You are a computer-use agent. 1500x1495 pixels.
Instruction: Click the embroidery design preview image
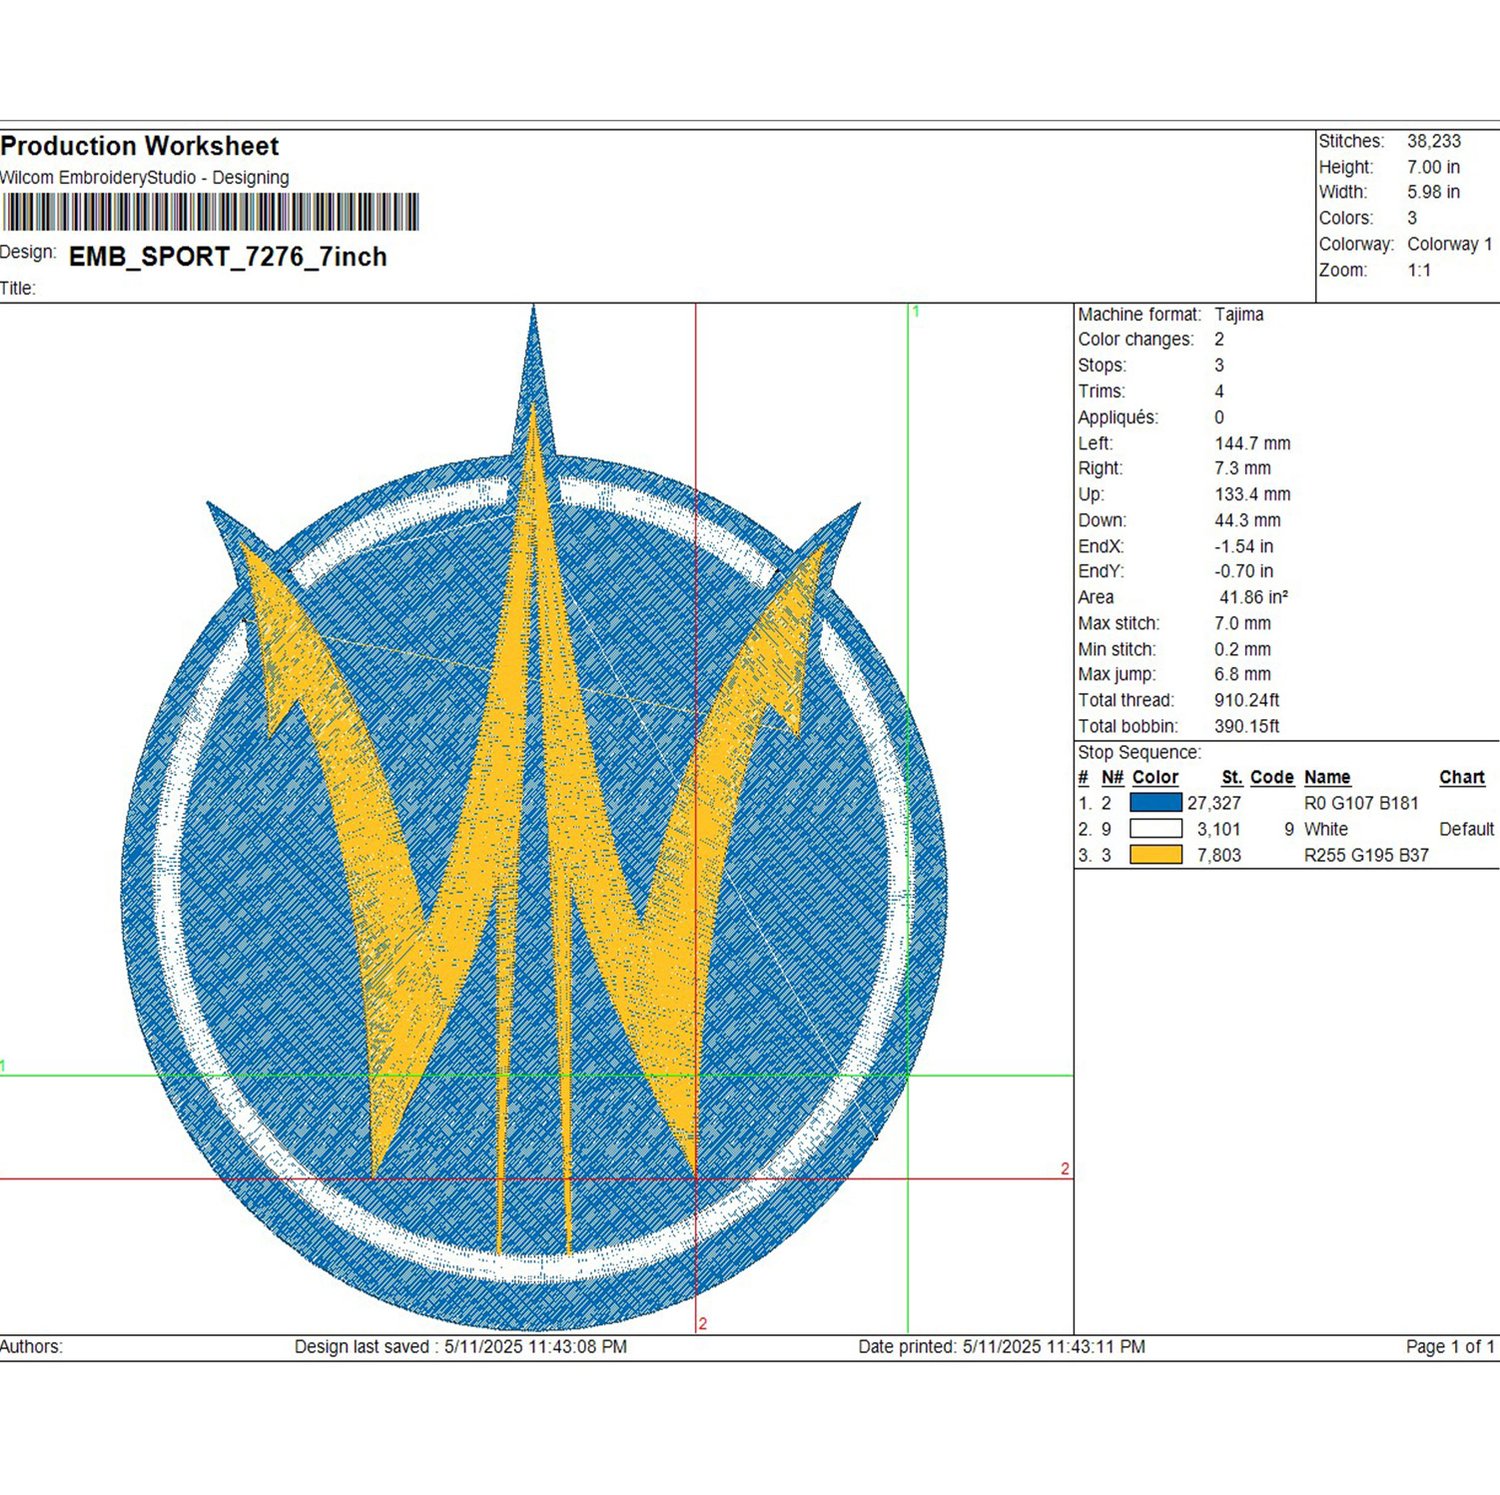[534, 818]
